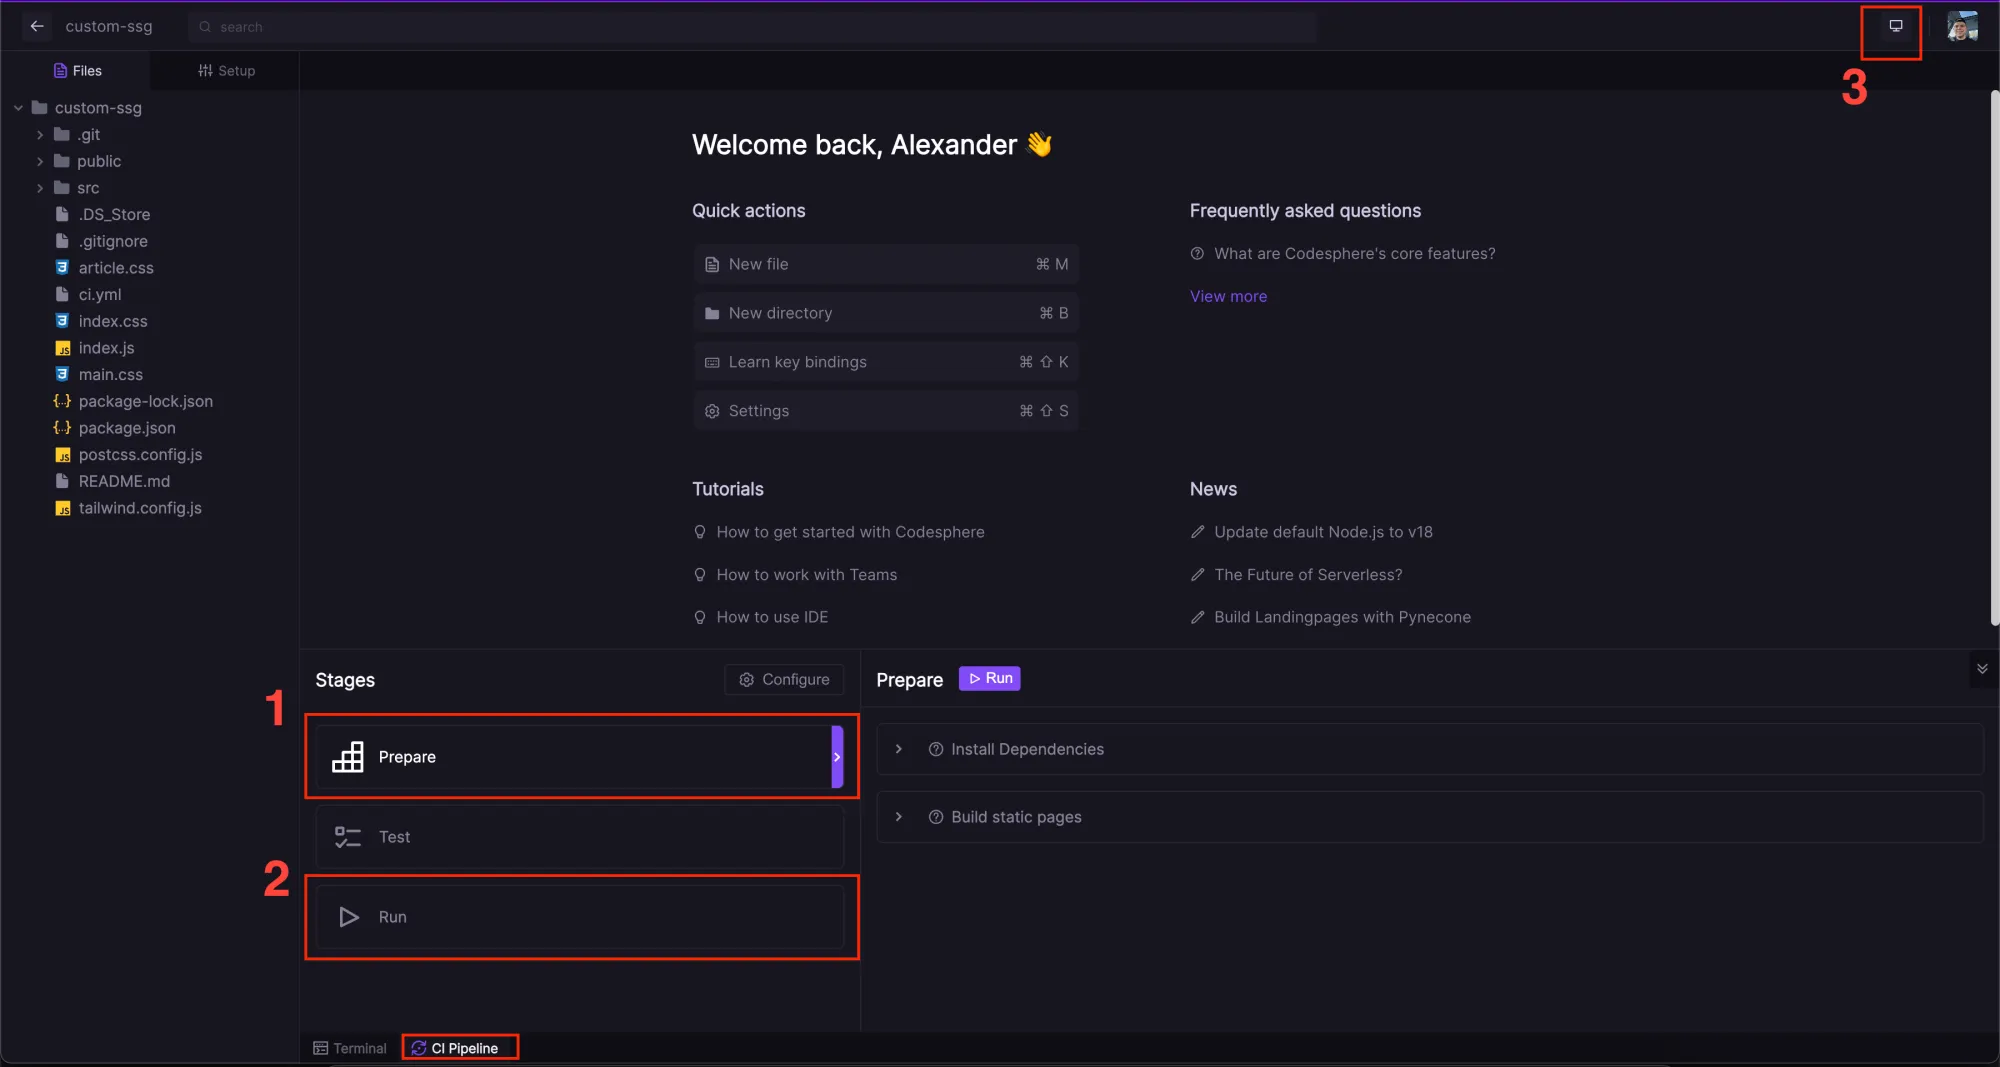The image size is (2000, 1067).
Task: Open the package-lock.json file
Action: point(146,401)
